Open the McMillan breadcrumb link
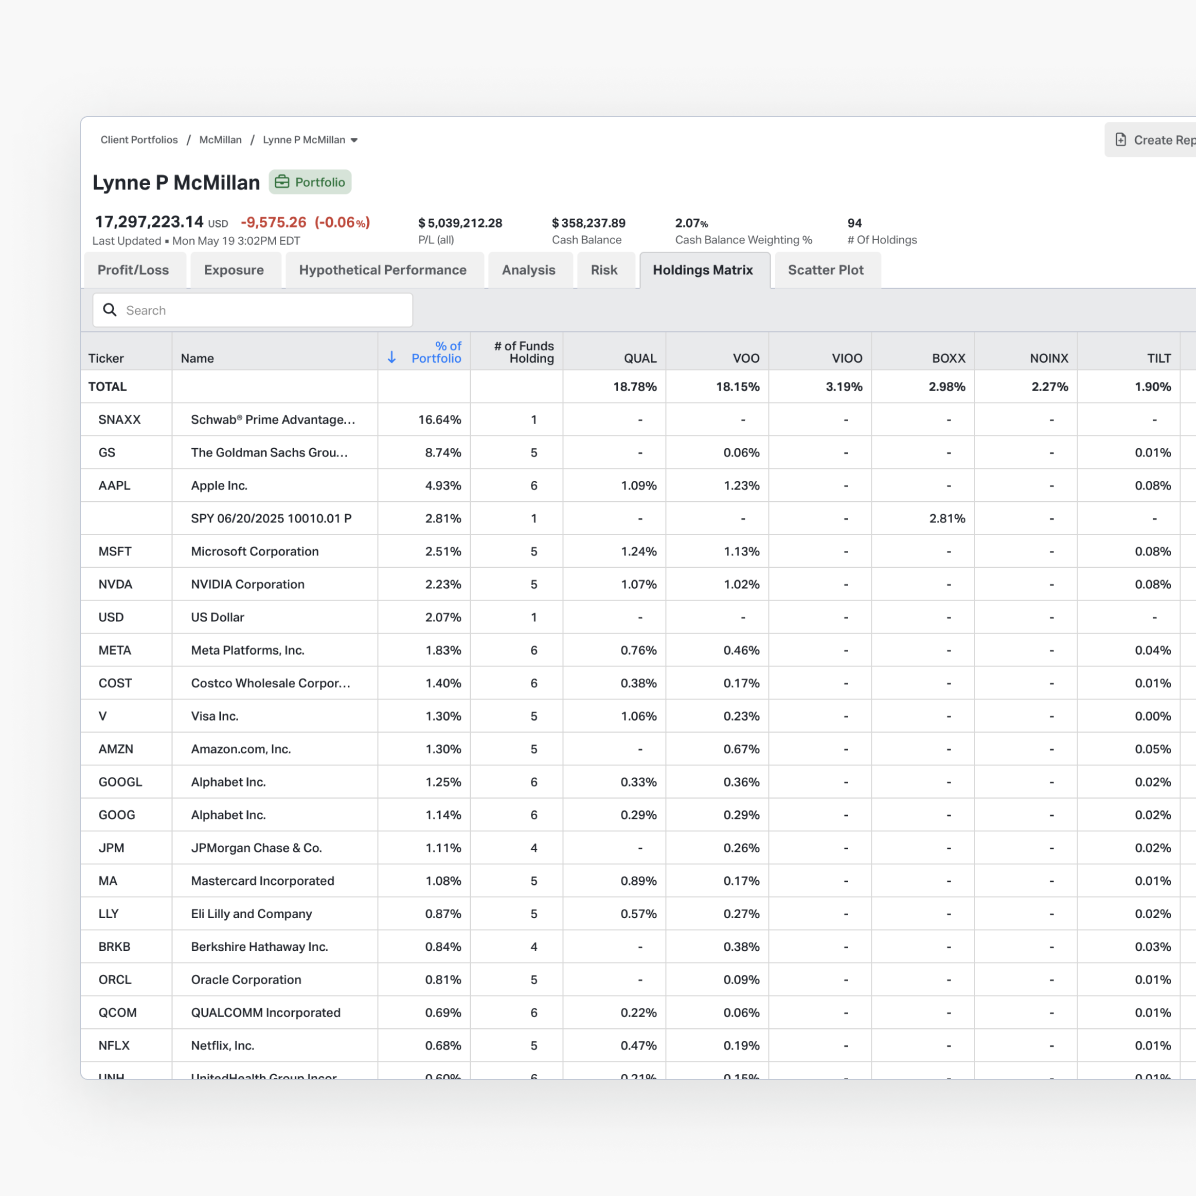1196x1196 pixels. click(220, 140)
